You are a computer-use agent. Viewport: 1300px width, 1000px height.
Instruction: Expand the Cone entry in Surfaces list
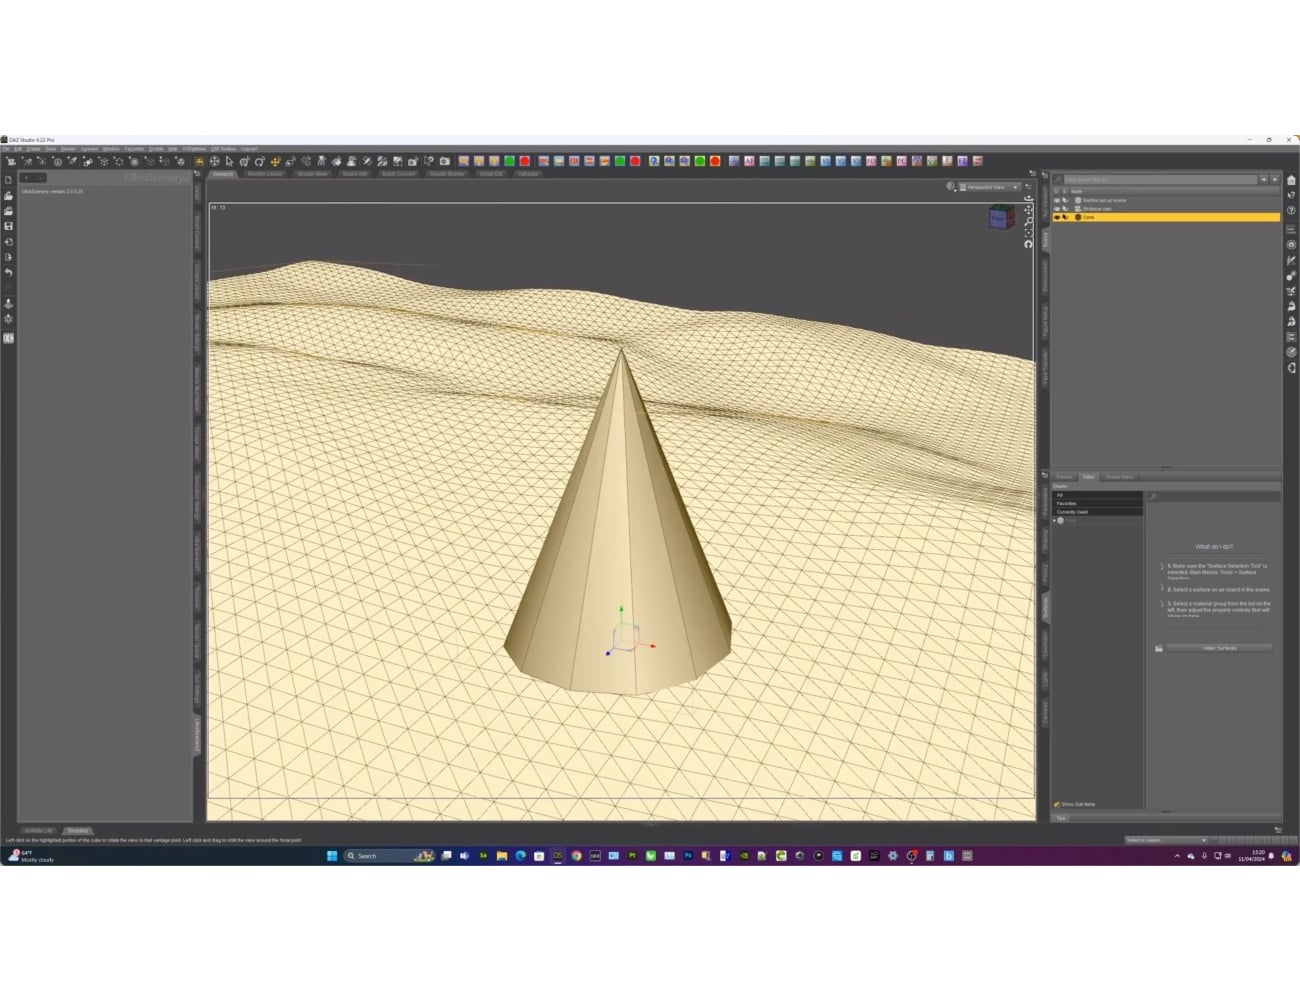1054,520
